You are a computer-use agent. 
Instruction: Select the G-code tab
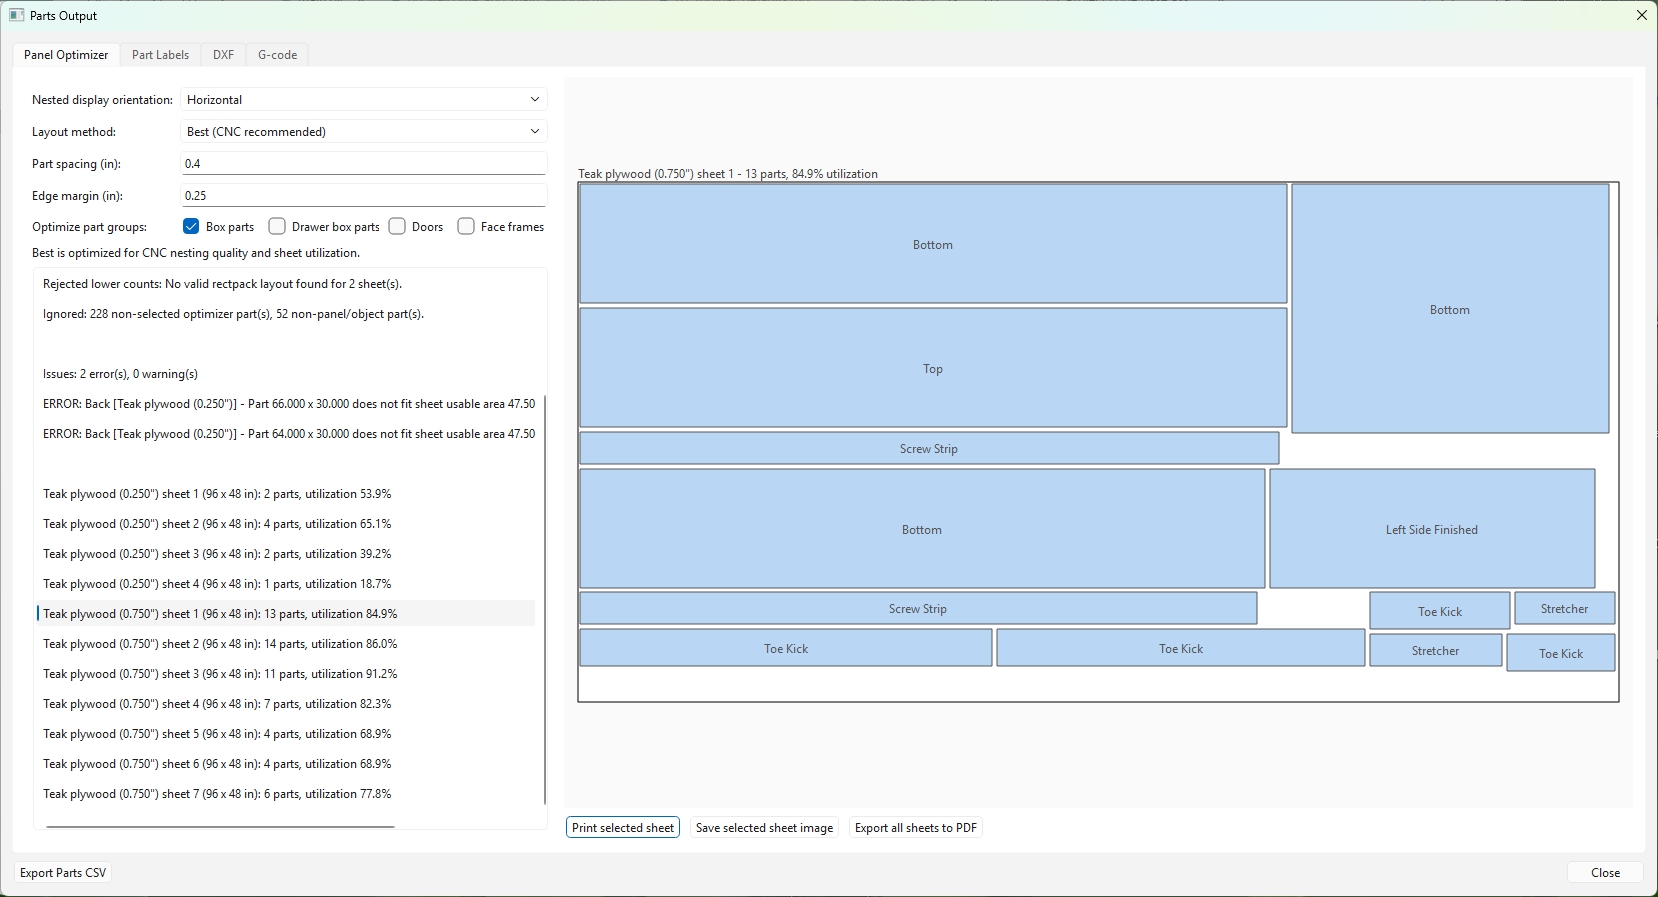(x=277, y=55)
